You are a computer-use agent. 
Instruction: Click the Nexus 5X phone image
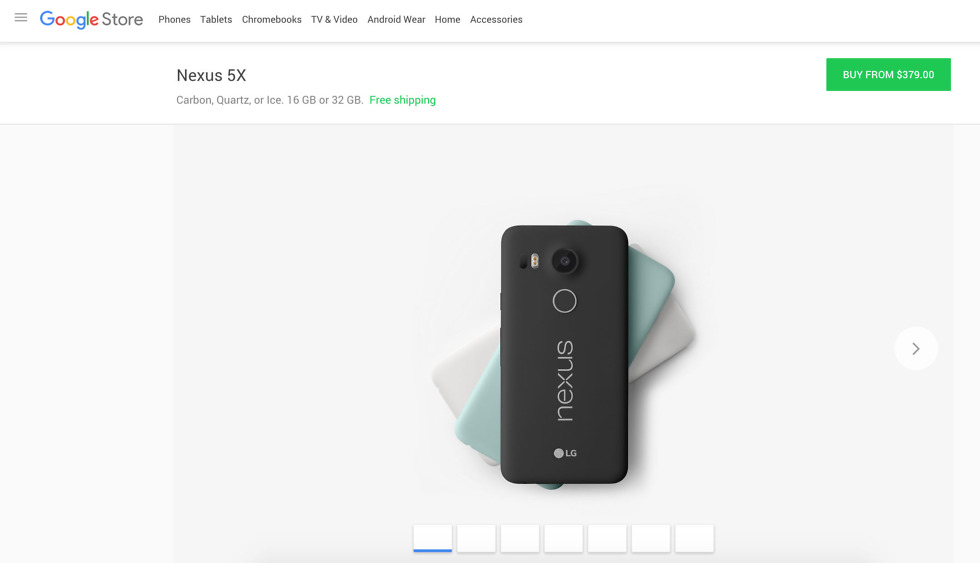(564, 354)
